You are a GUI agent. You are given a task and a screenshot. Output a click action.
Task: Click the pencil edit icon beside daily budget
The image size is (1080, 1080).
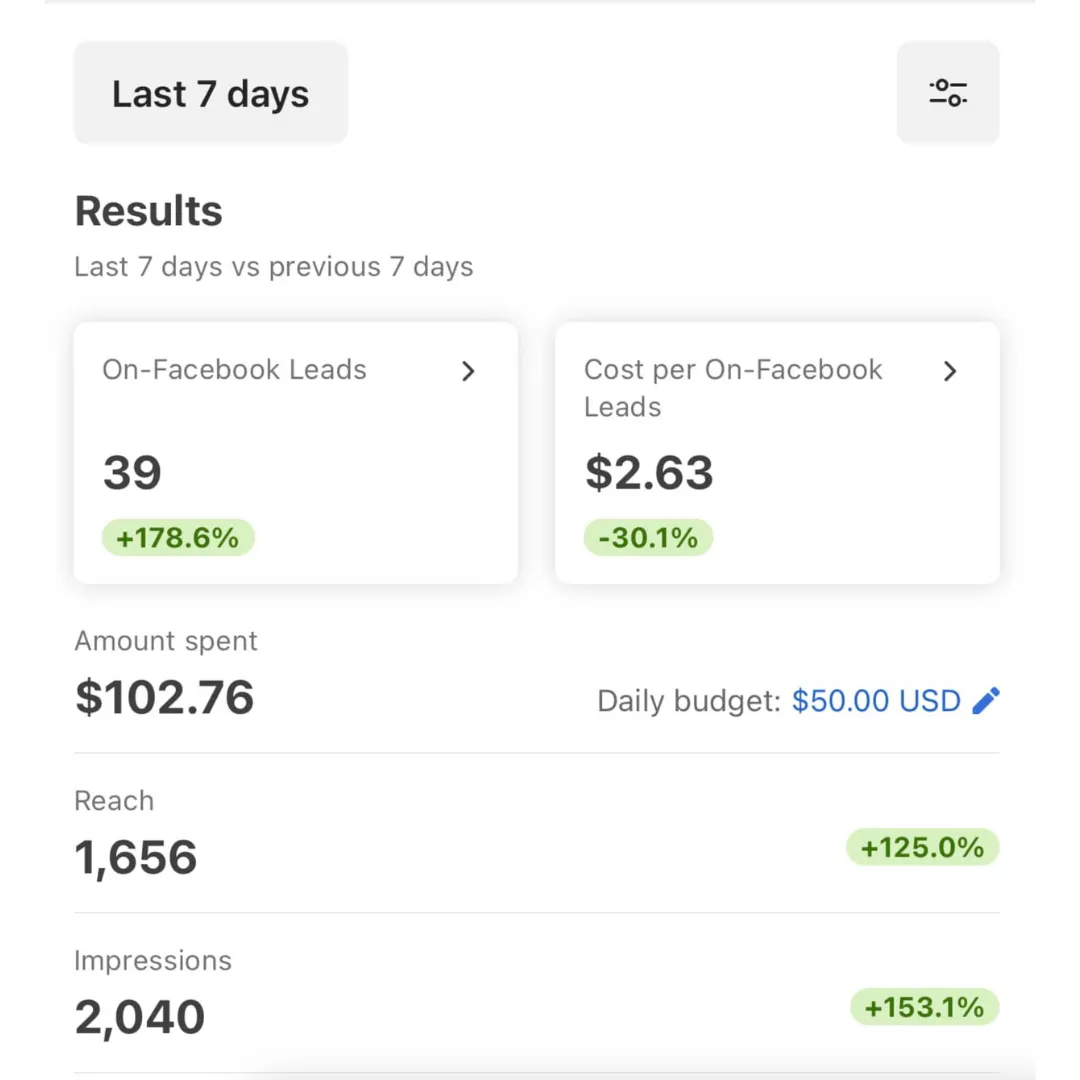point(986,700)
